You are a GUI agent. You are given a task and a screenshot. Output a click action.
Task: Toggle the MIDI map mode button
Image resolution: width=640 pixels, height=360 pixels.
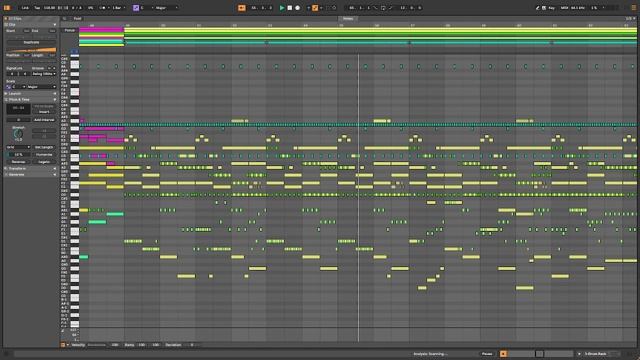tap(564, 8)
